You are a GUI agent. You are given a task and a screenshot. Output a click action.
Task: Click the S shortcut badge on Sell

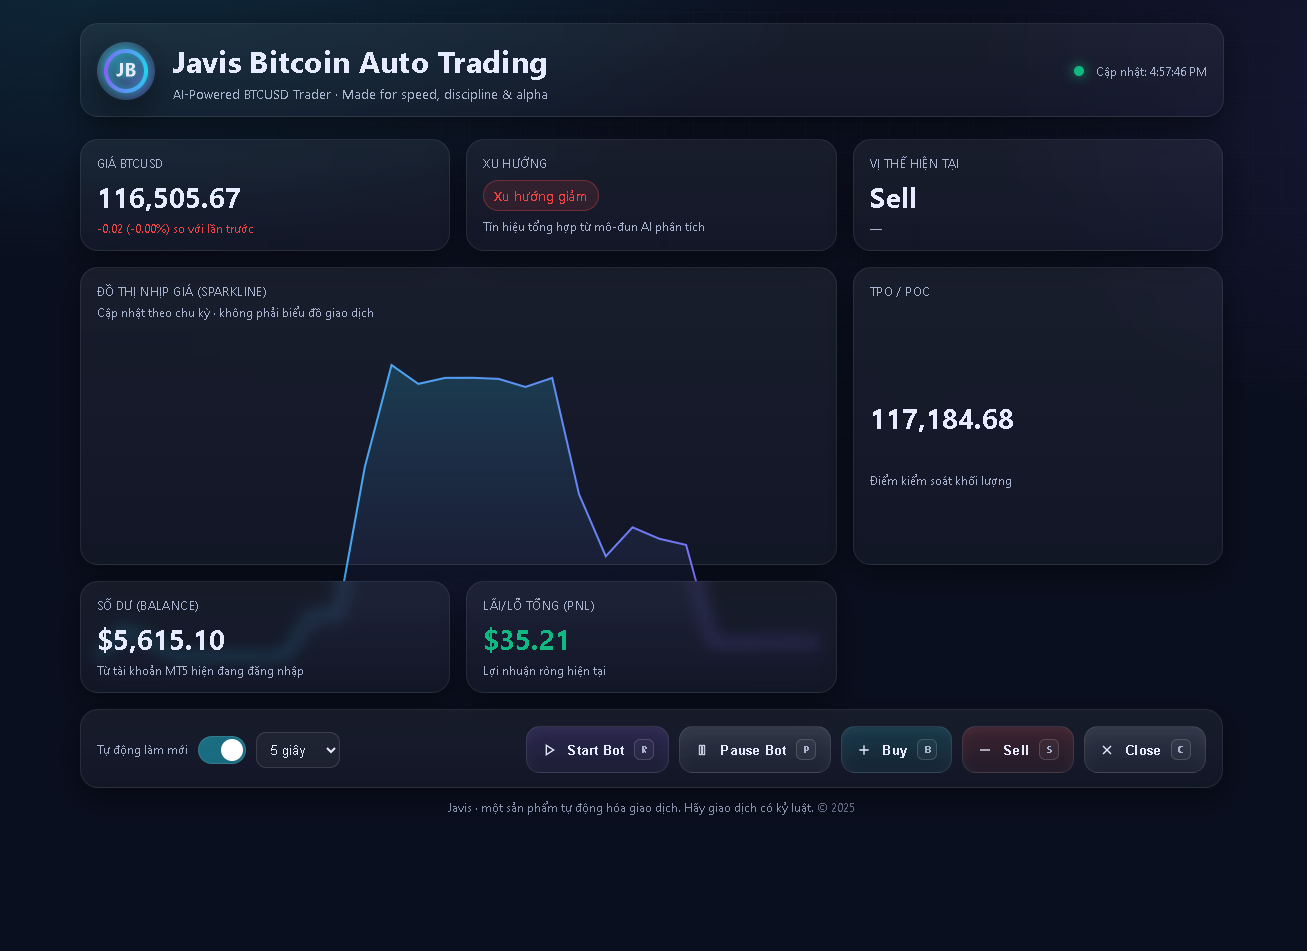point(1049,749)
